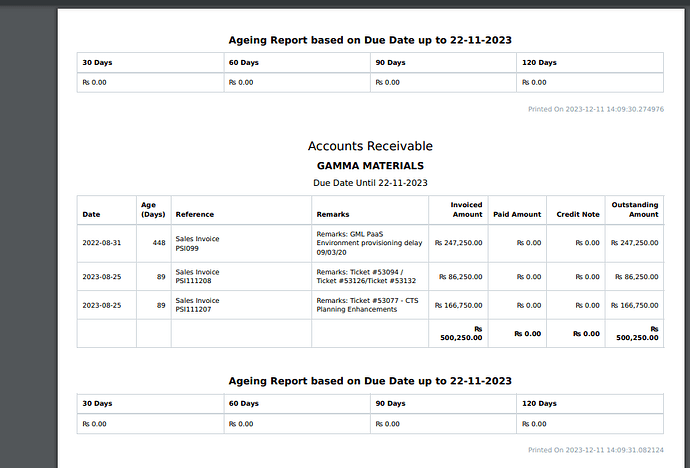Click invoiced amount Rs 166,750.00
The width and height of the screenshot is (690, 468).
(459, 305)
